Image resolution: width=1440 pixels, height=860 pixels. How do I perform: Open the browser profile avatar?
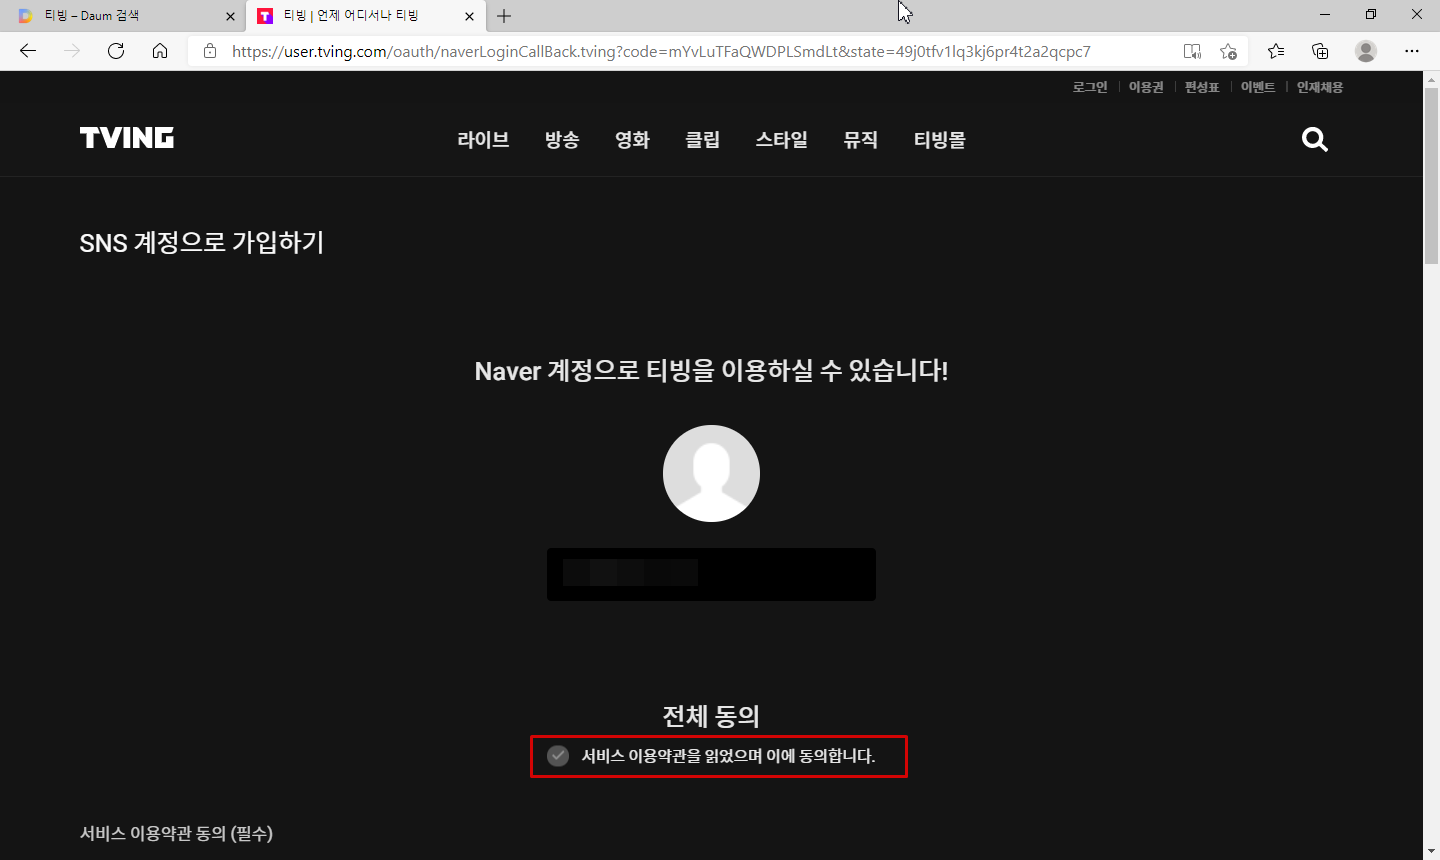click(x=1366, y=51)
